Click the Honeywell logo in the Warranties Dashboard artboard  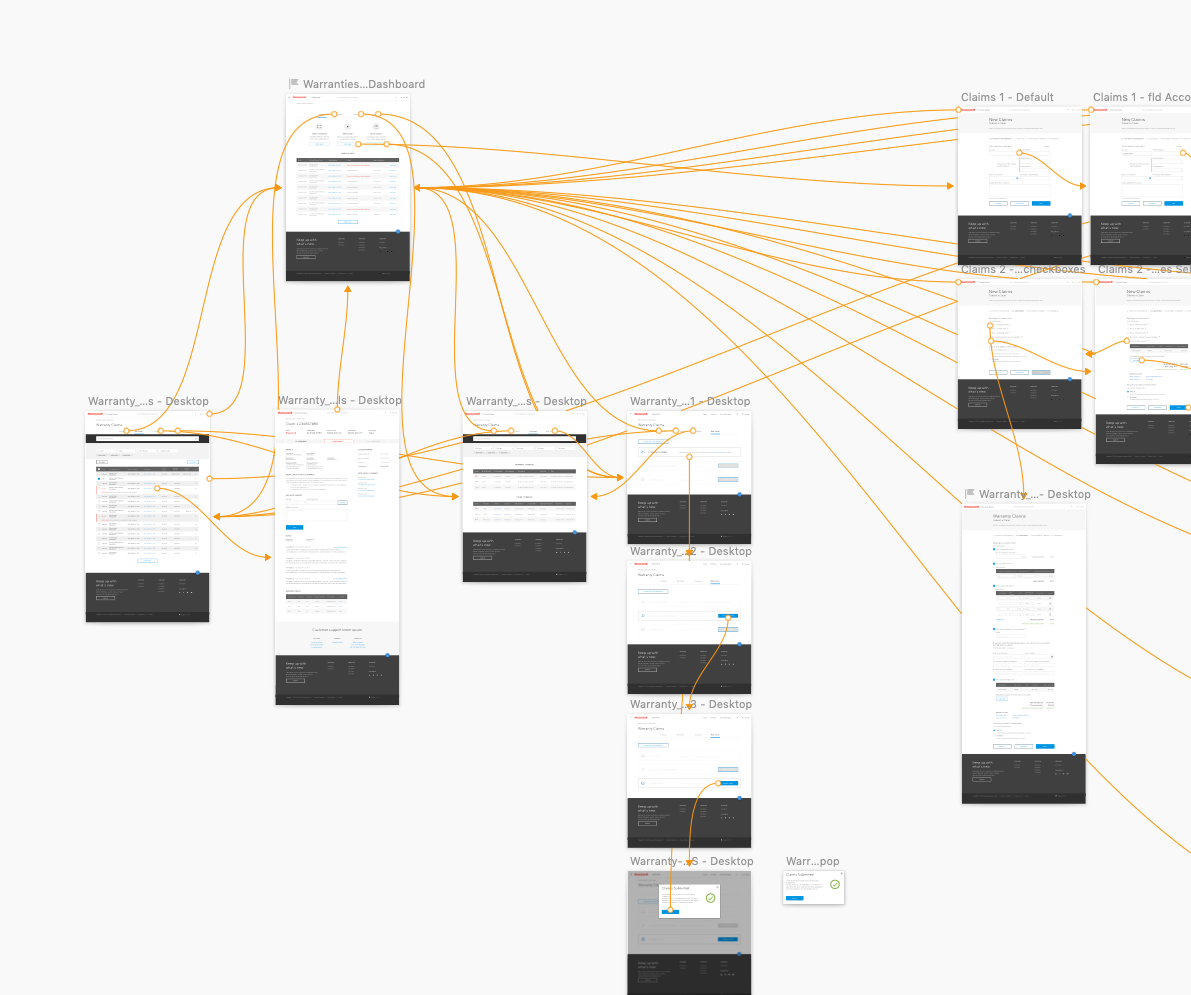tap(299, 97)
